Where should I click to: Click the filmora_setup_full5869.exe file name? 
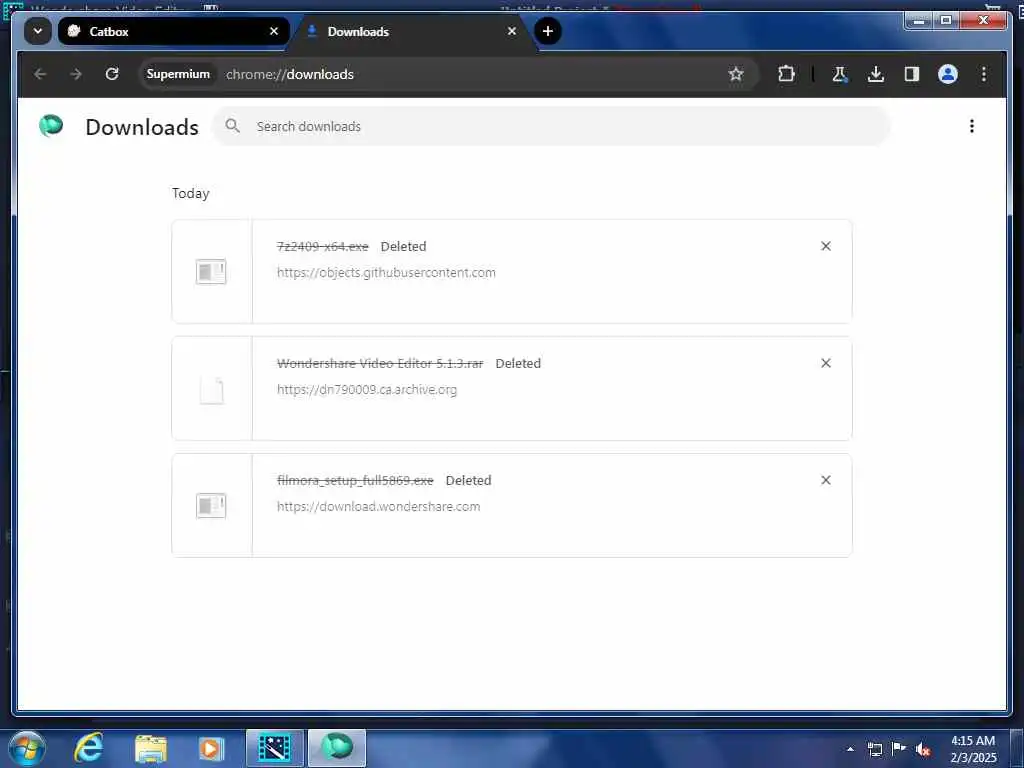(355, 480)
